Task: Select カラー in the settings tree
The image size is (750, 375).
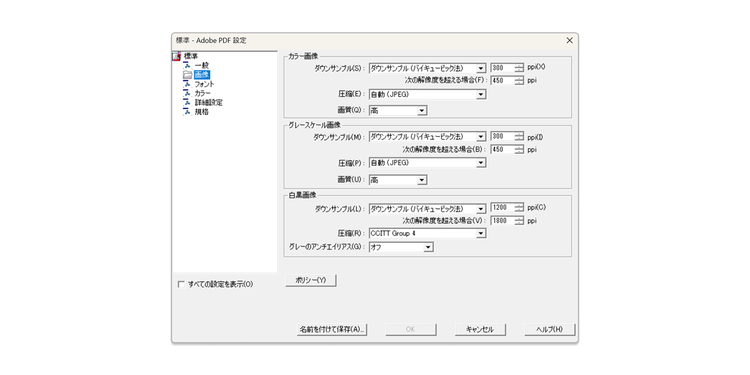Action: (x=203, y=93)
